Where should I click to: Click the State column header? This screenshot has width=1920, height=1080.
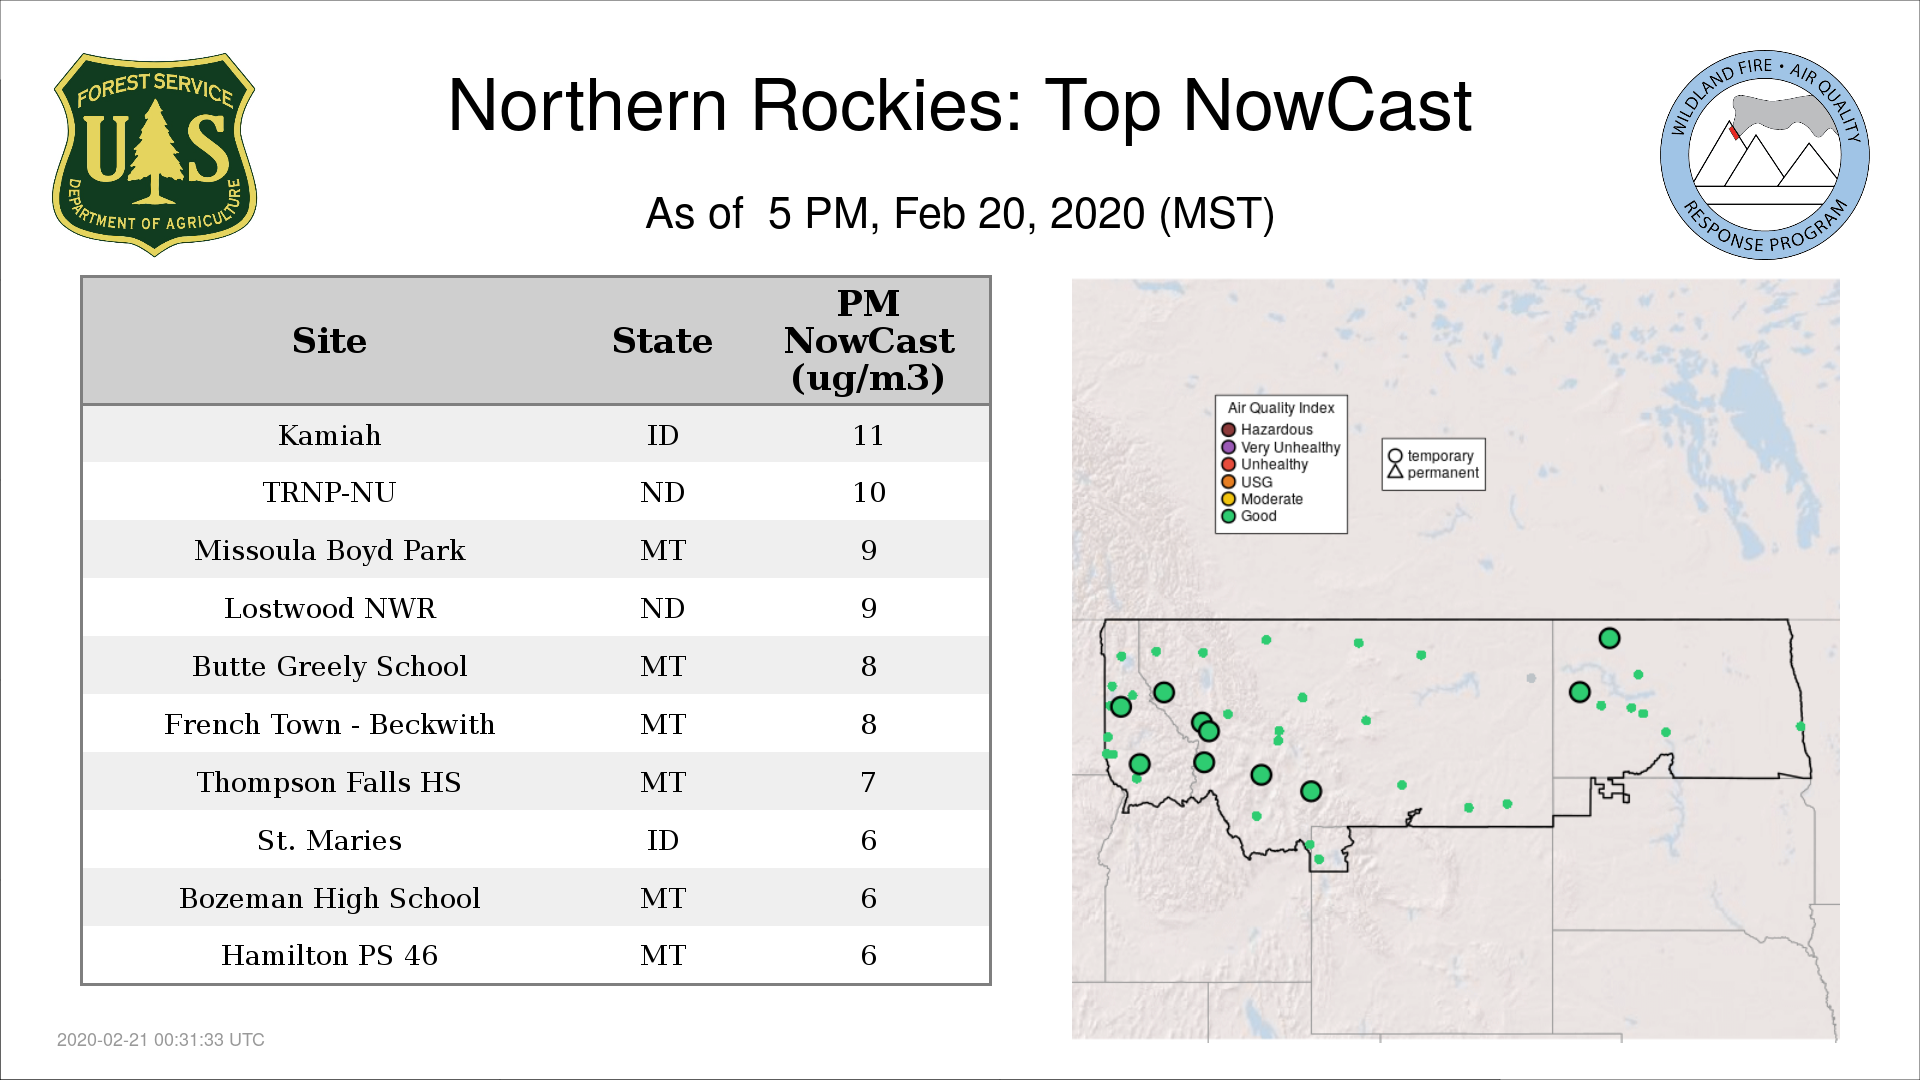pos(662,341)
